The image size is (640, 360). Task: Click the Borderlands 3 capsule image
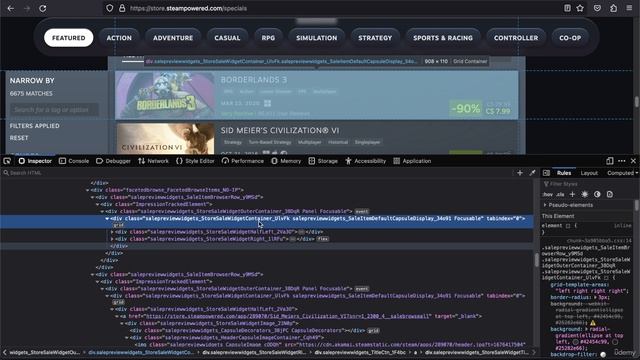165,95
